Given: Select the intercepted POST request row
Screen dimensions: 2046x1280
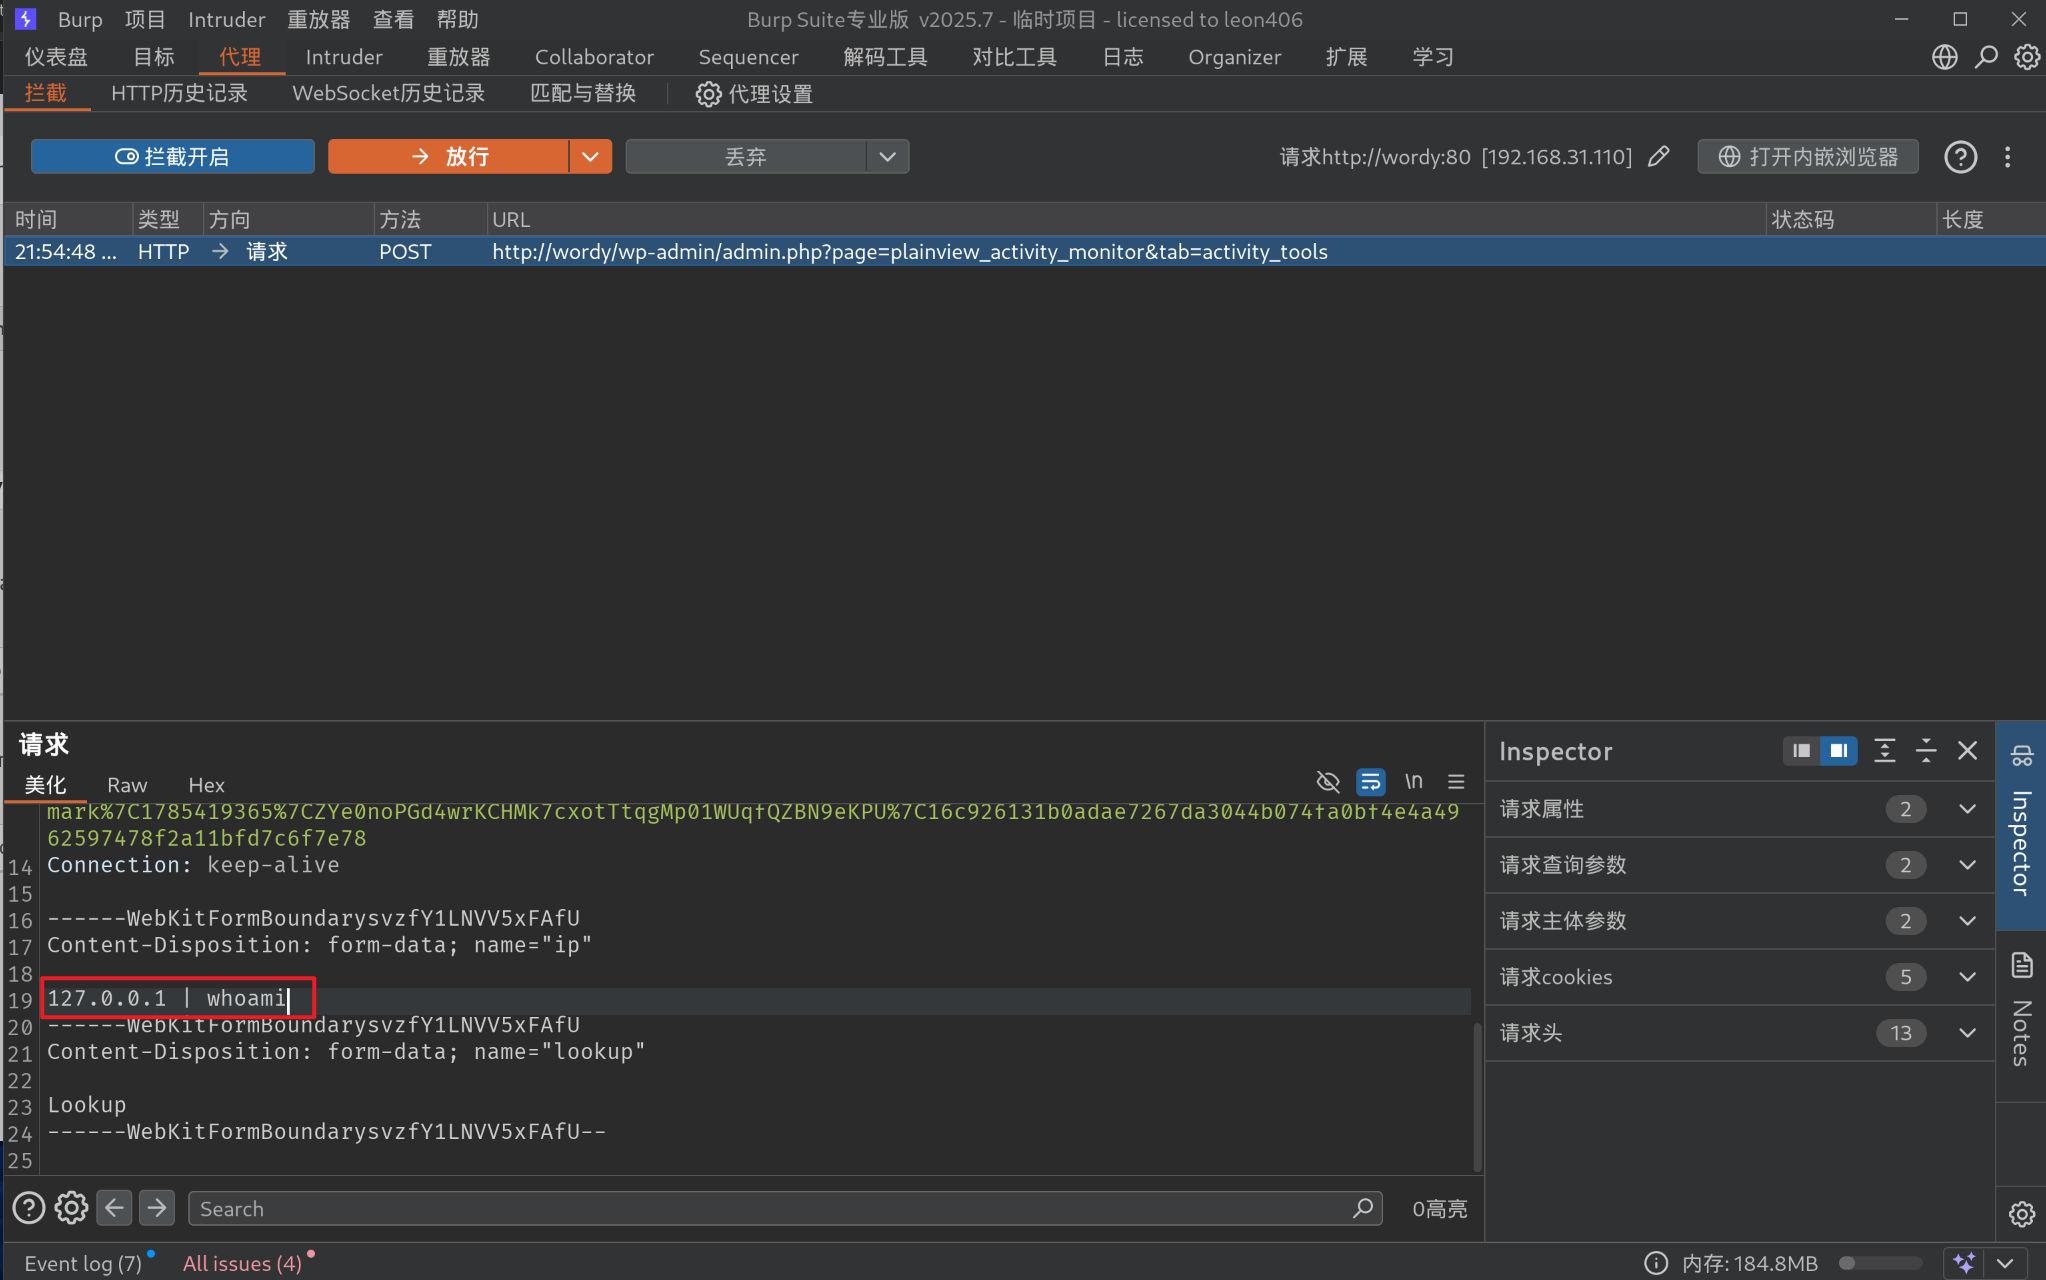Looking at the screenshot, I should [1024, 251].
